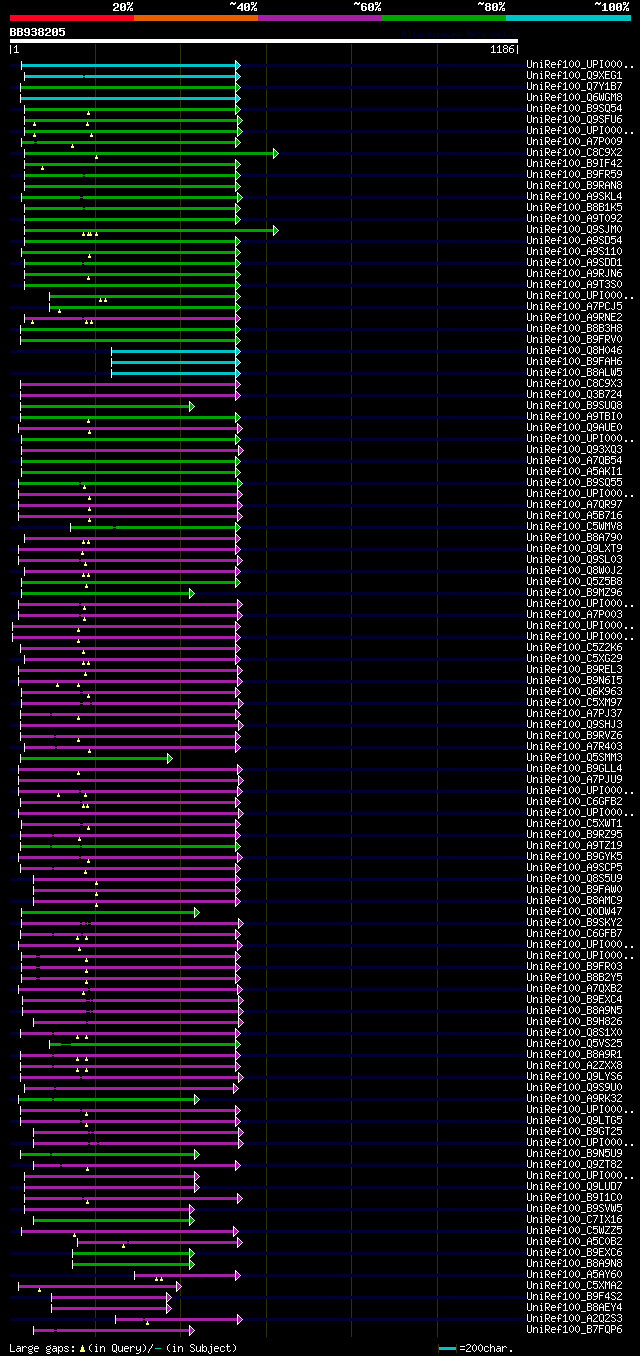This screenshot has width=640, height=1356.
Task: Select label UniRef100_A7QR97
Action: point(574,505)
